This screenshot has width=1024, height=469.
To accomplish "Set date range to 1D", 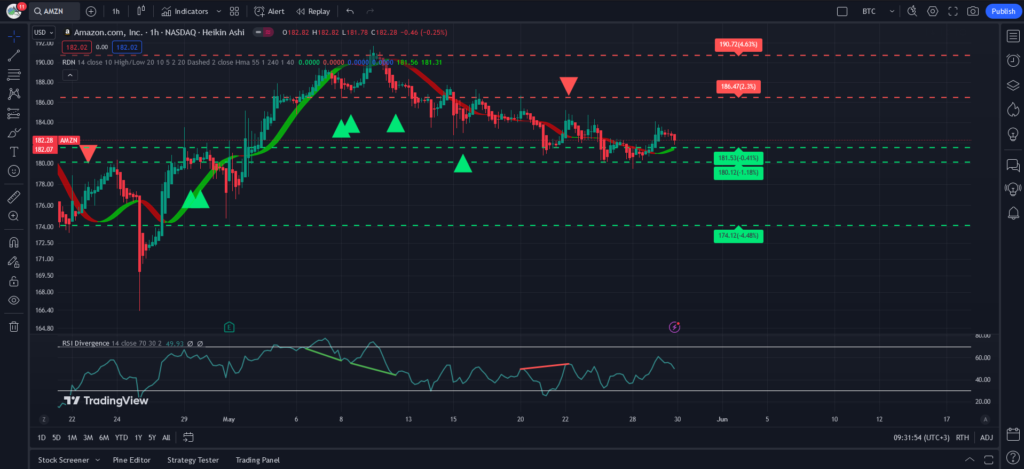I will coord(42,438).
